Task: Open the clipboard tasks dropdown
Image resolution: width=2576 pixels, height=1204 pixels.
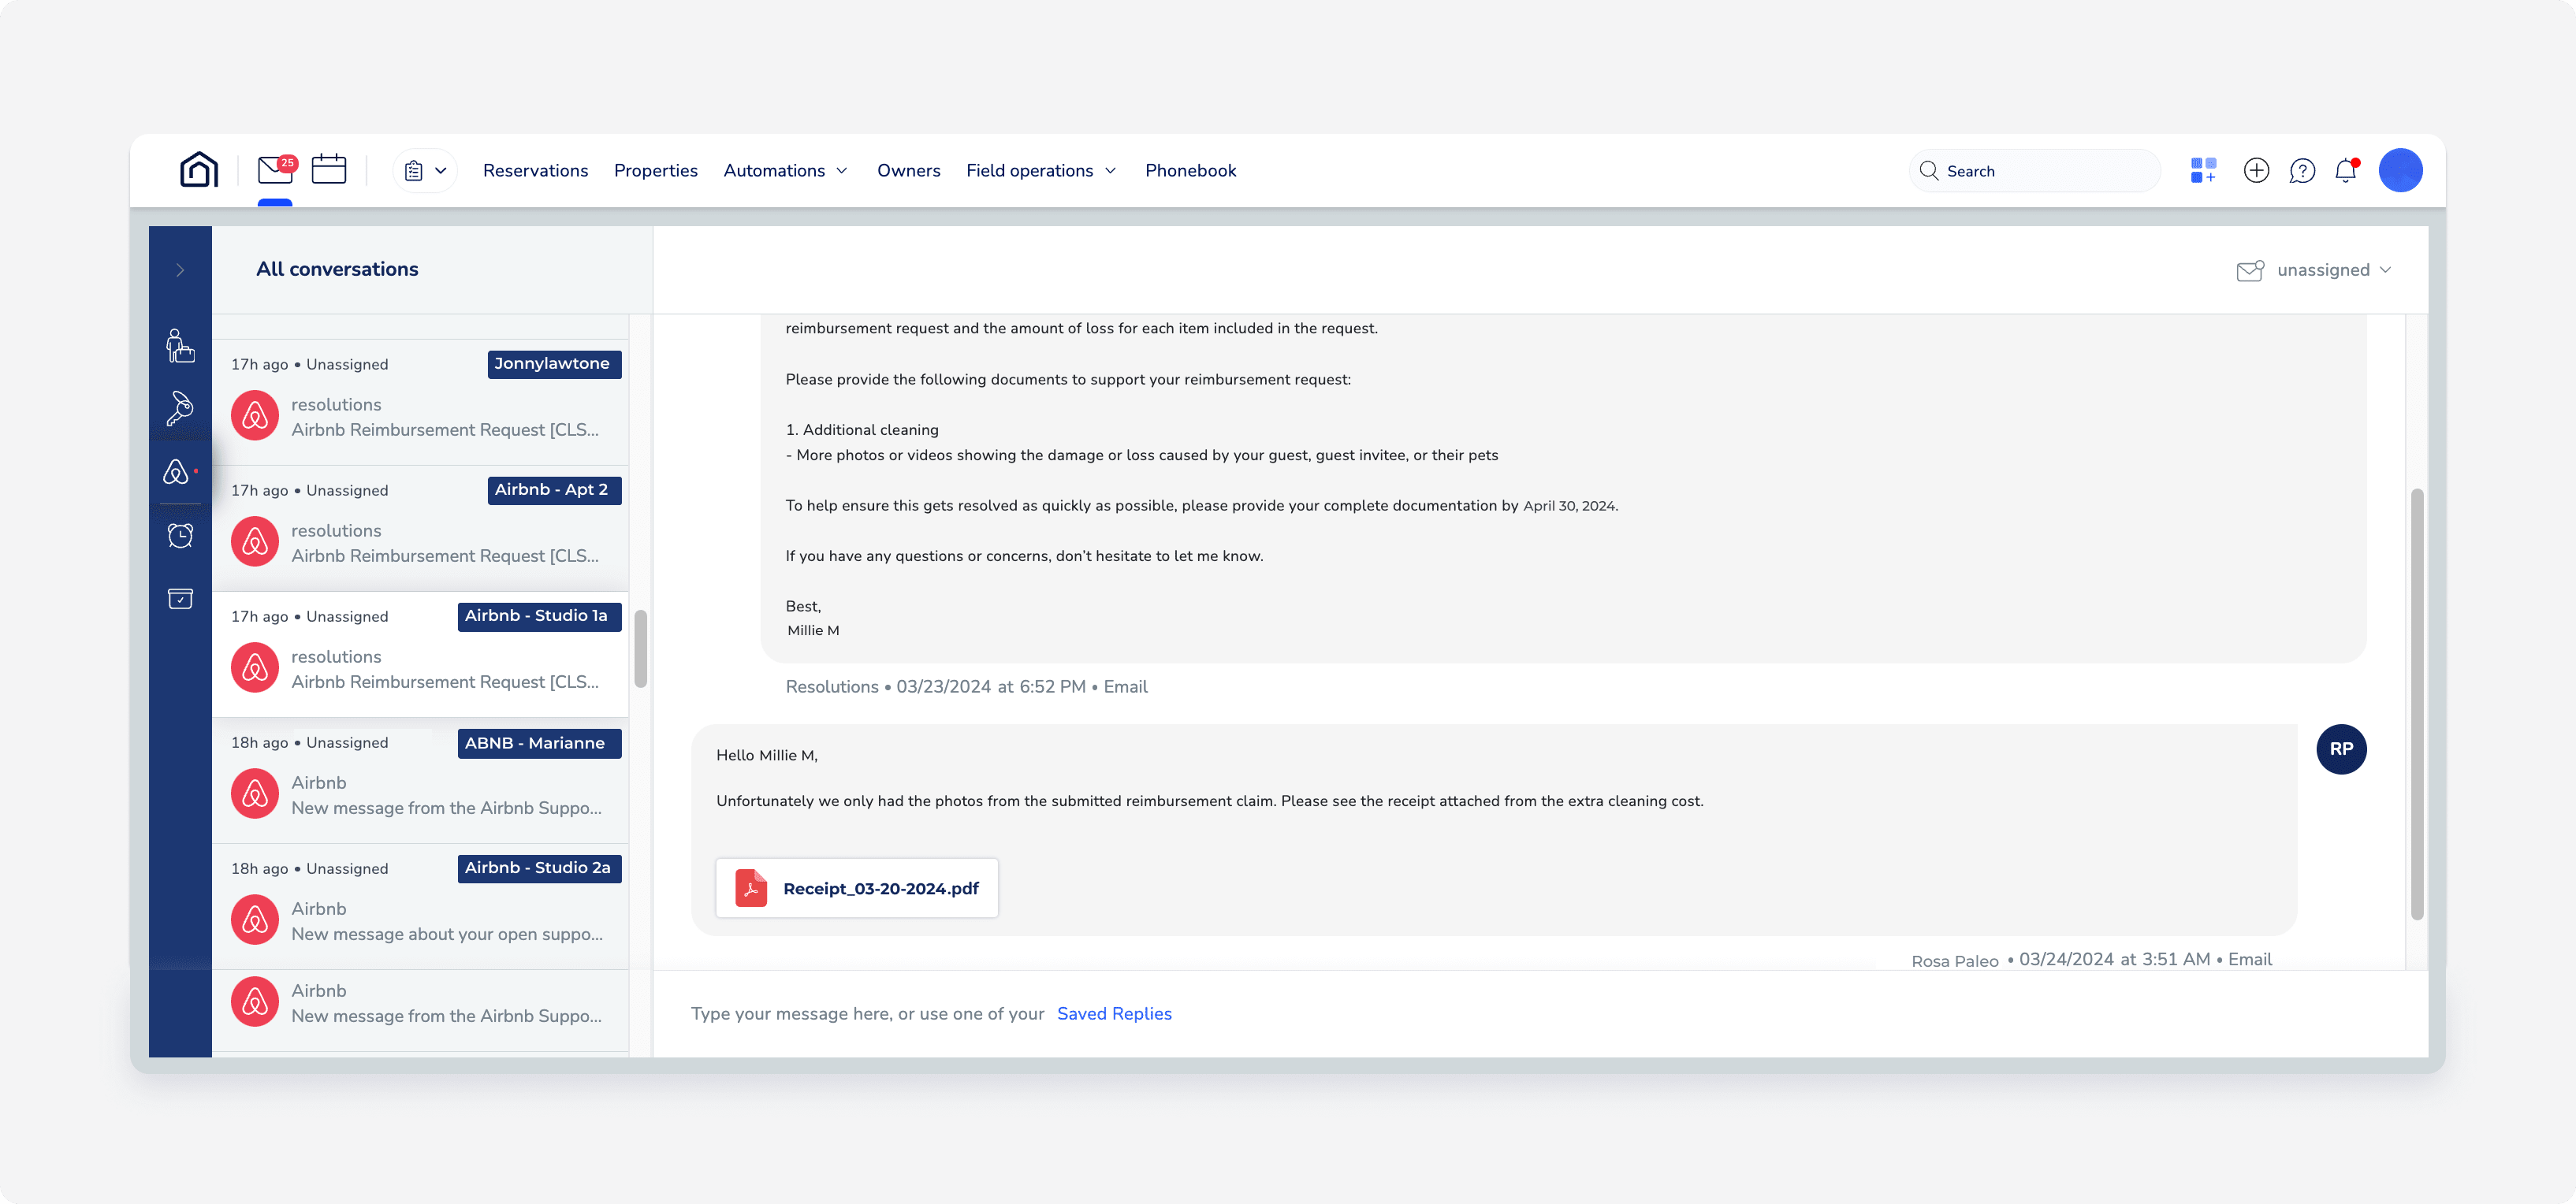Action: [x=425, y=171]
